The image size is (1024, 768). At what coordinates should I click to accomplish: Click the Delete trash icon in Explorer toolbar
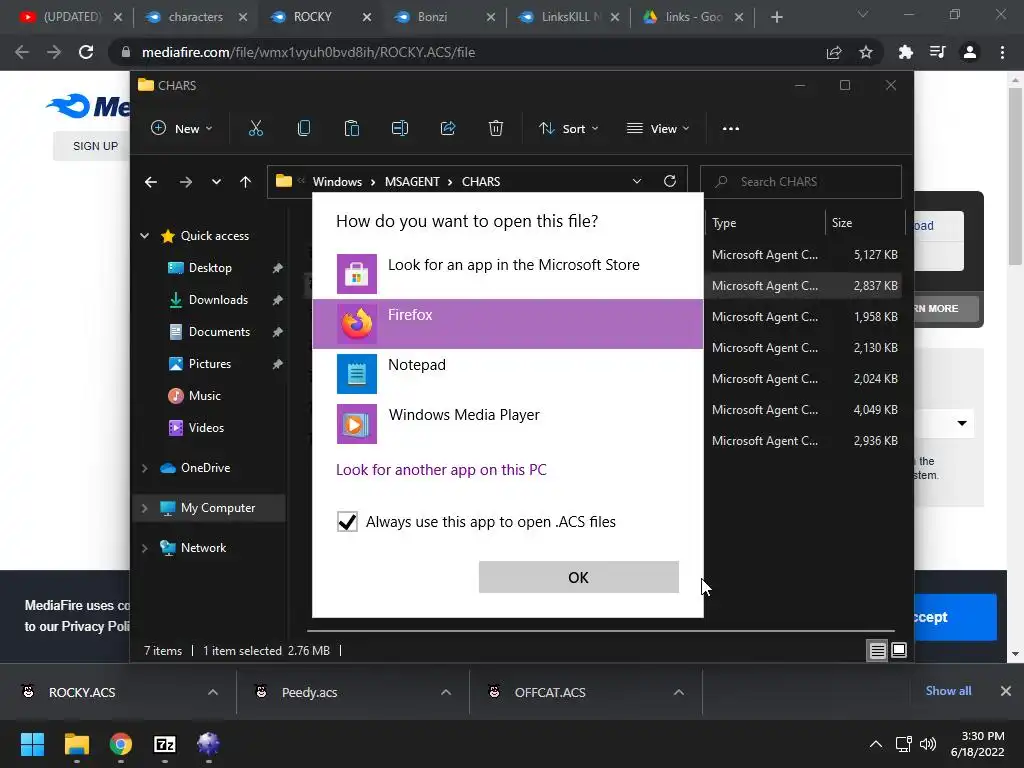[496, 129]
